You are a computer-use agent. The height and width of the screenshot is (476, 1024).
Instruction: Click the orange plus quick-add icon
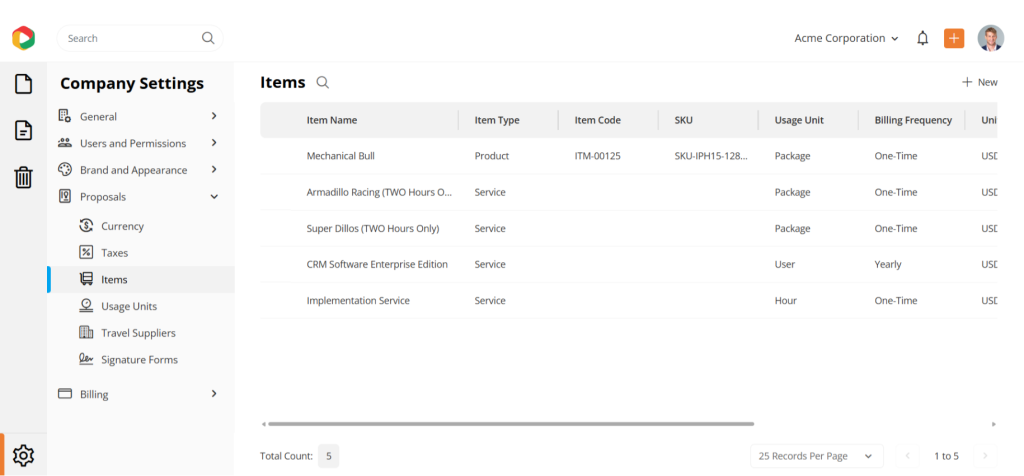(954, 38)
